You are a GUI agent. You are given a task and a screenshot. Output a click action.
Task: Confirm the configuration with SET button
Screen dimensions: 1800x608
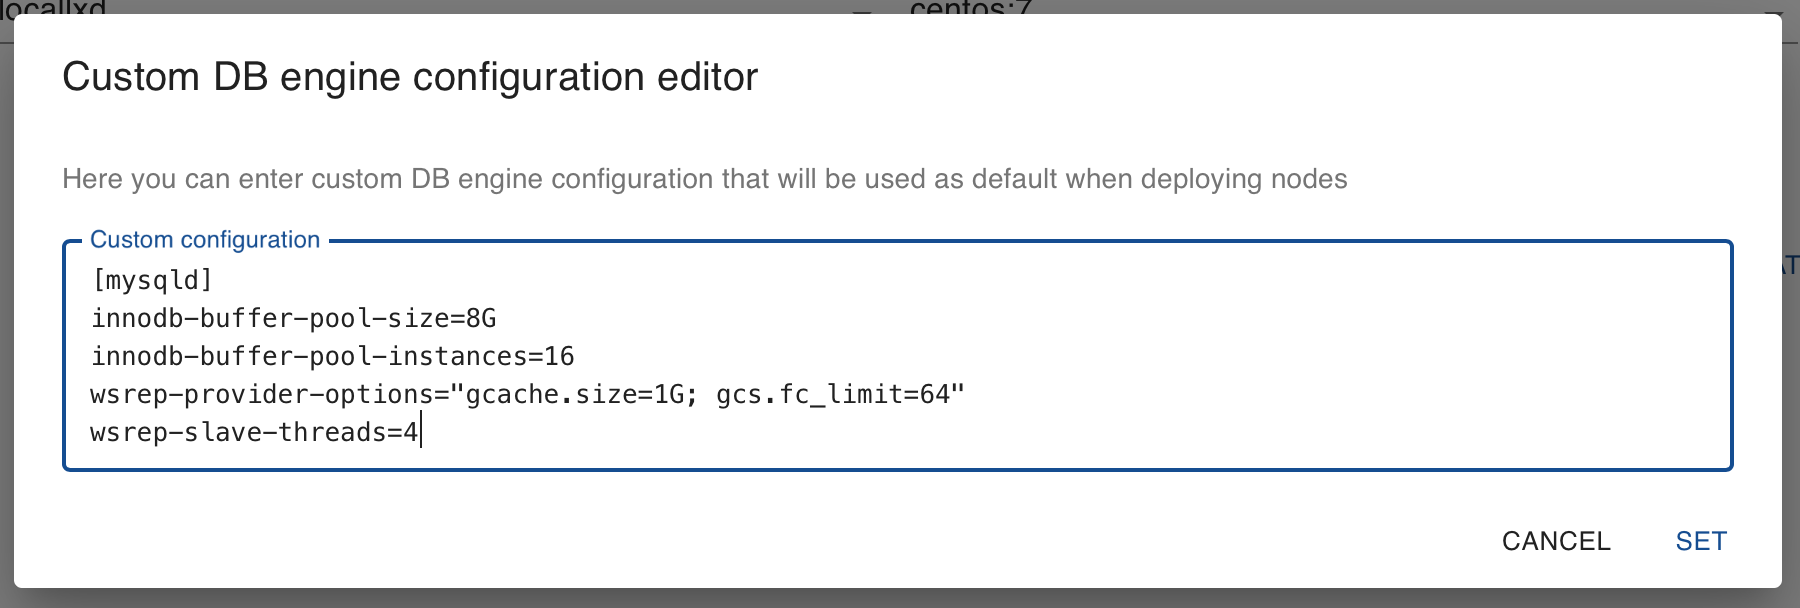click(1701, 541)
